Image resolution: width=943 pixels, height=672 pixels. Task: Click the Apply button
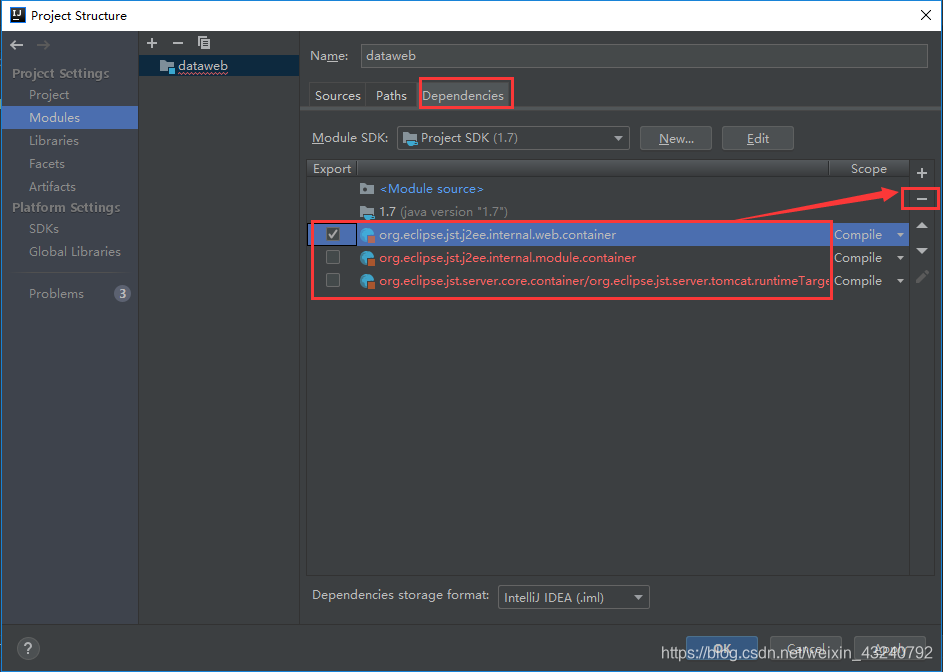889,649
